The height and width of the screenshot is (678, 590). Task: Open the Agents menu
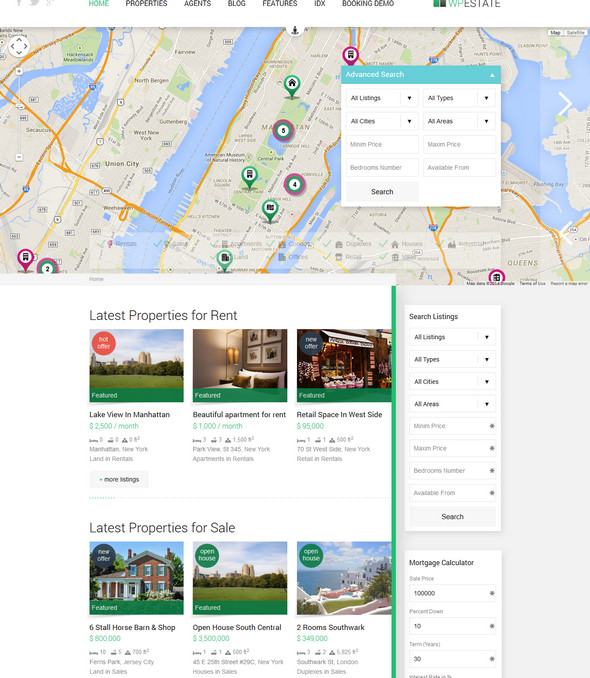click(x=197, y=3)
